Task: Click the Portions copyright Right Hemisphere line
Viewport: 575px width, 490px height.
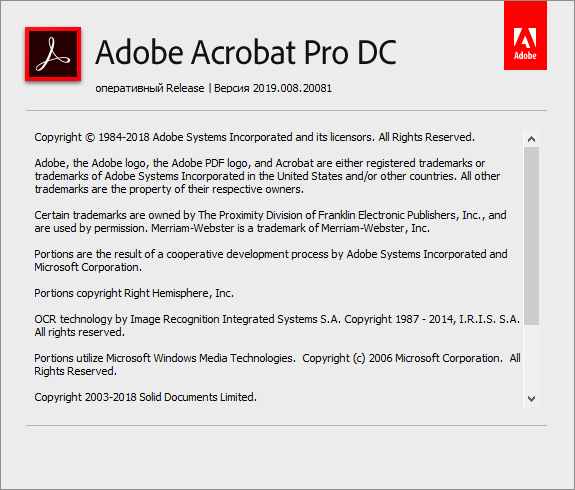Action: 134,293
